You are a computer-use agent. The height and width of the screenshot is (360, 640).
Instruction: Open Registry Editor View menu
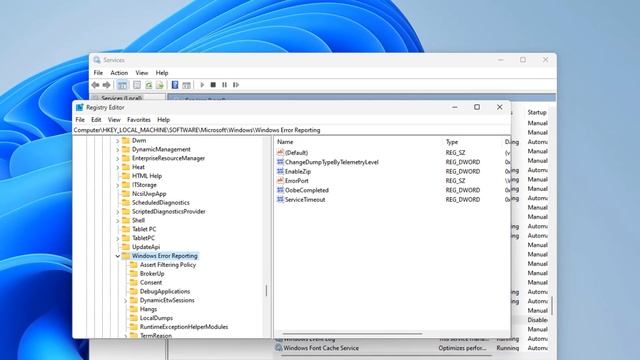pyautogui.click(x=114, y=120)
